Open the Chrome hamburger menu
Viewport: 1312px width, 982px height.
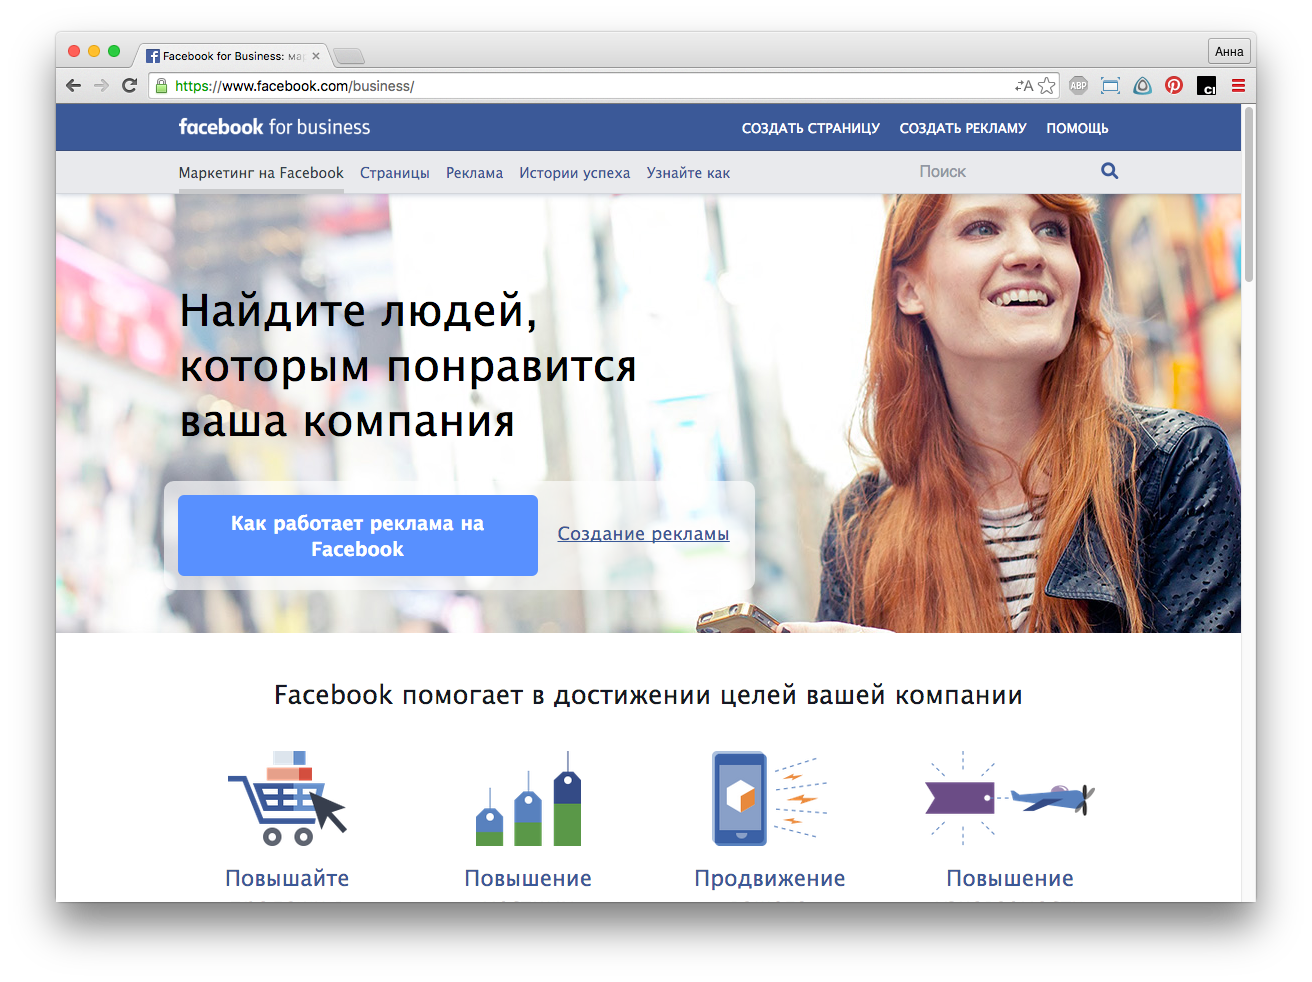point(1238,86)
